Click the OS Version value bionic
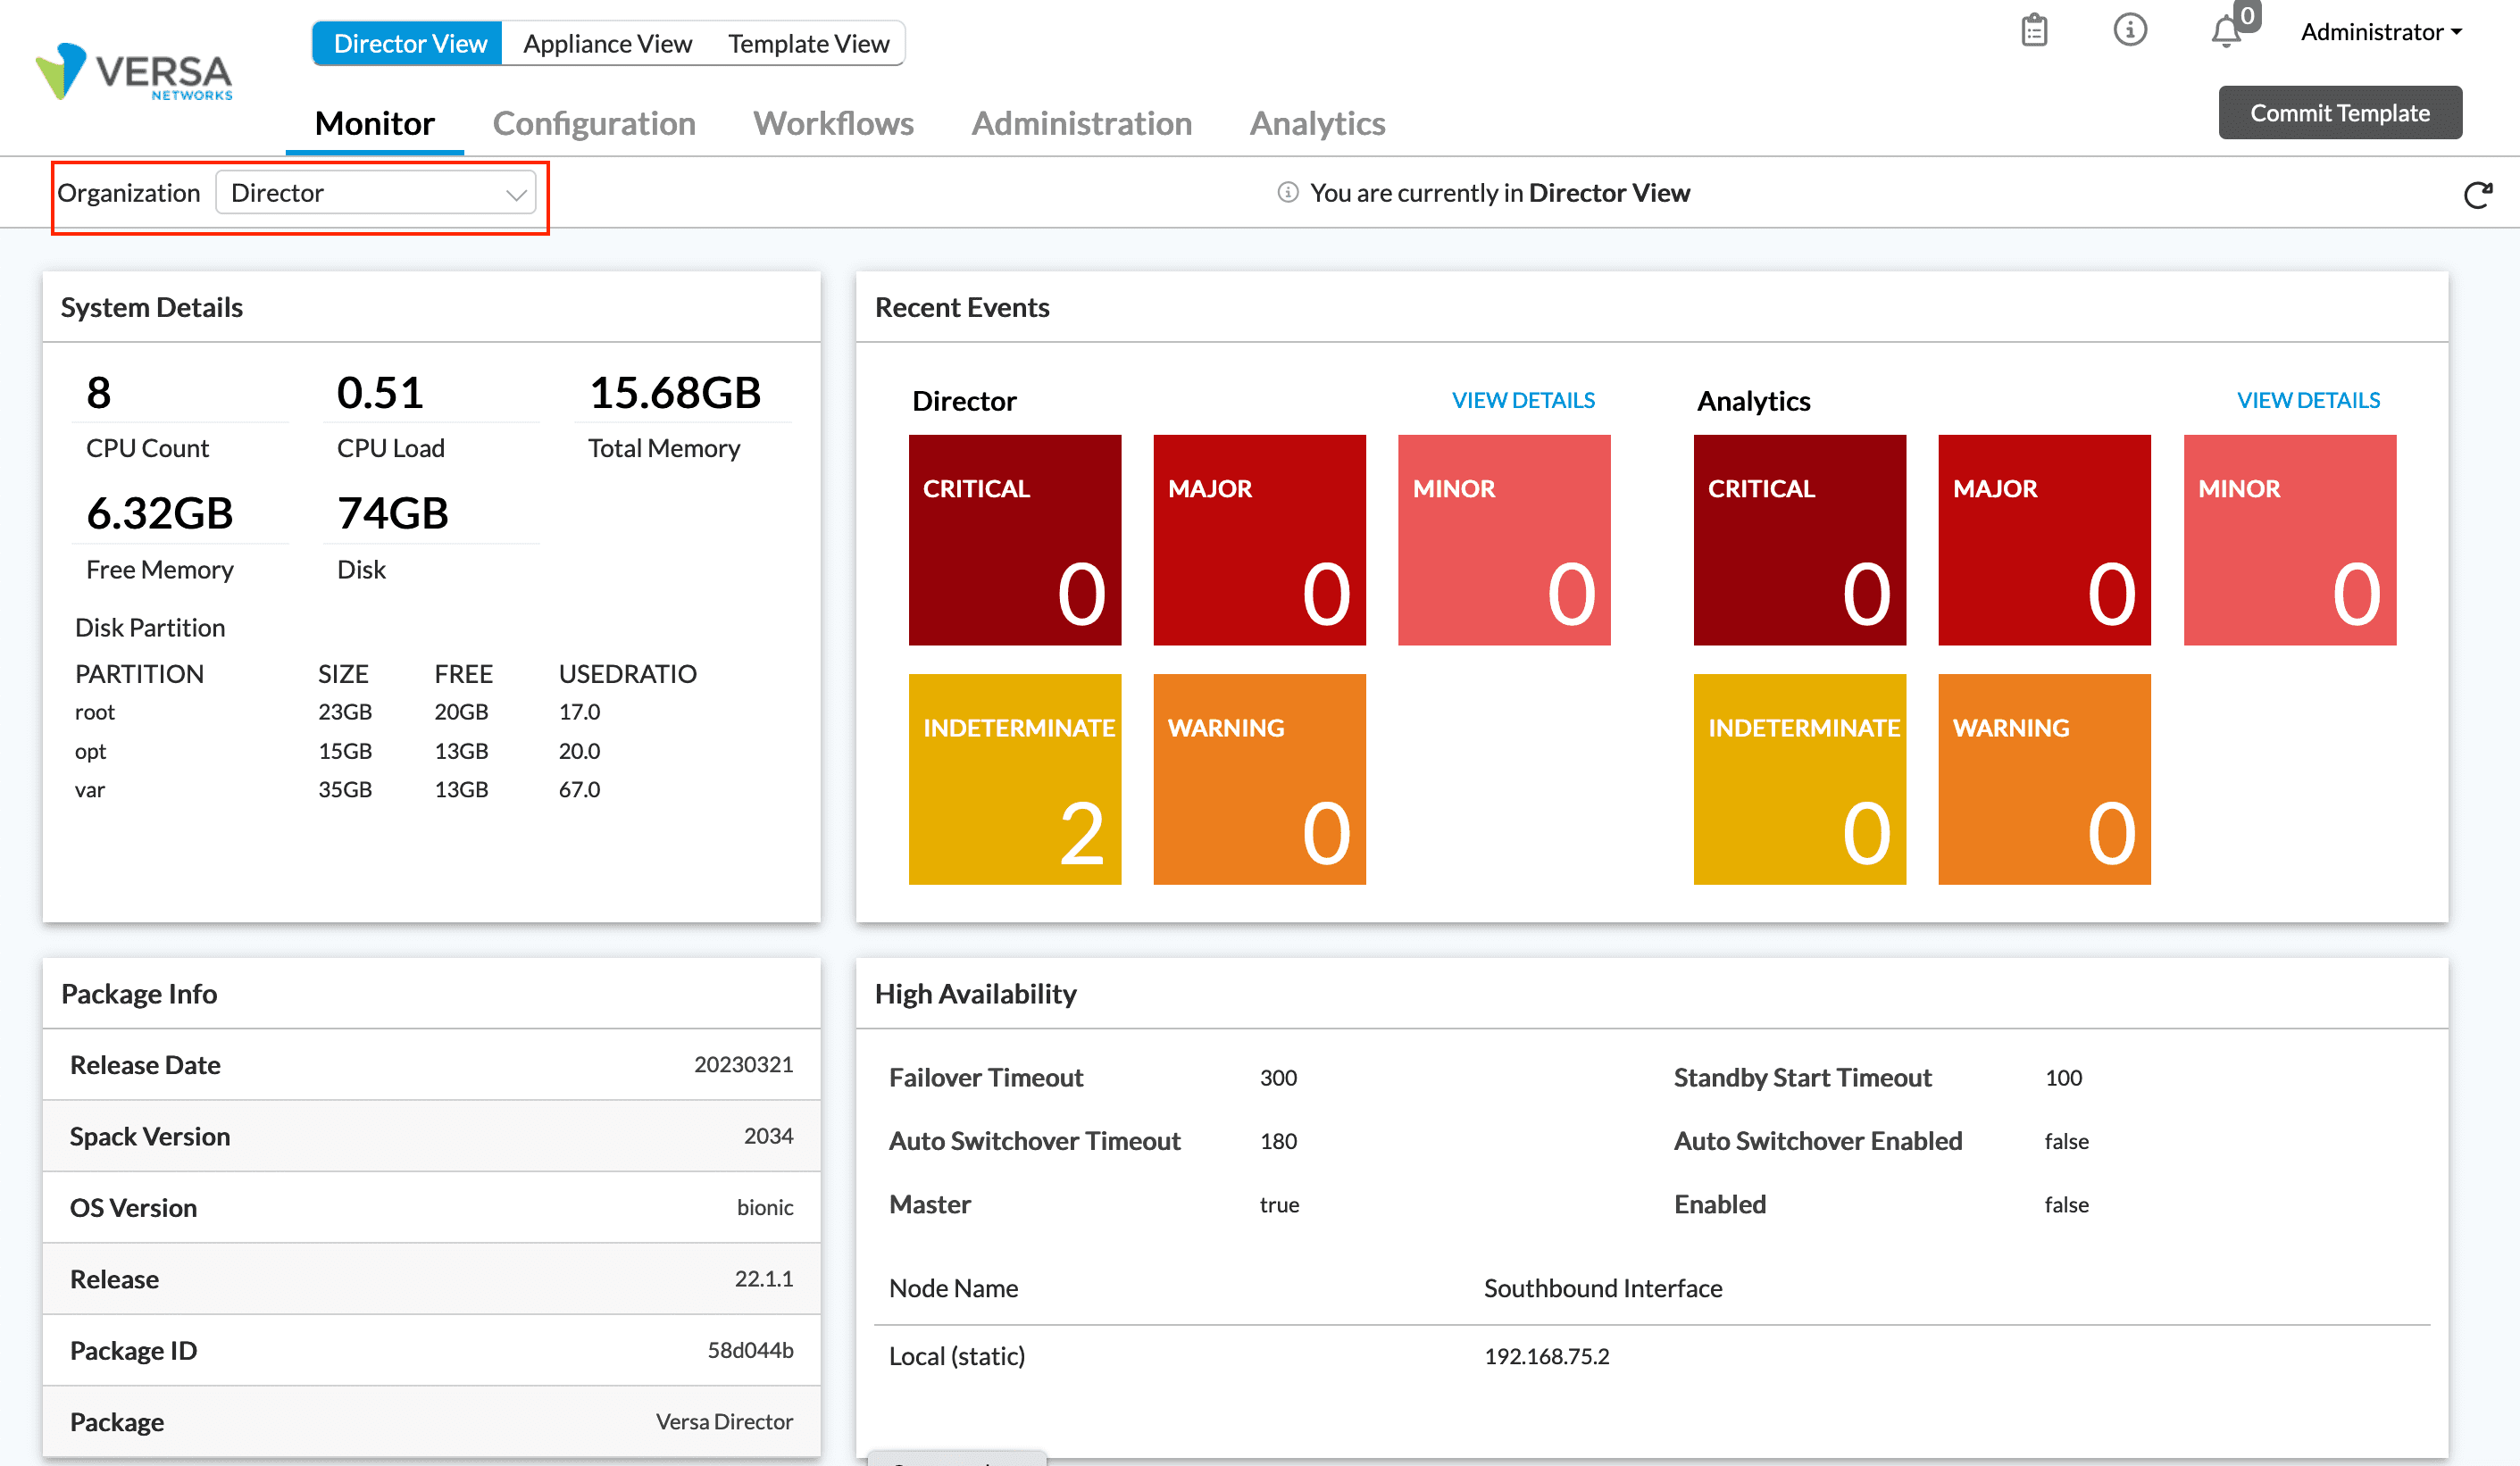The image size is (2520, 1466). coord(765,1208)
